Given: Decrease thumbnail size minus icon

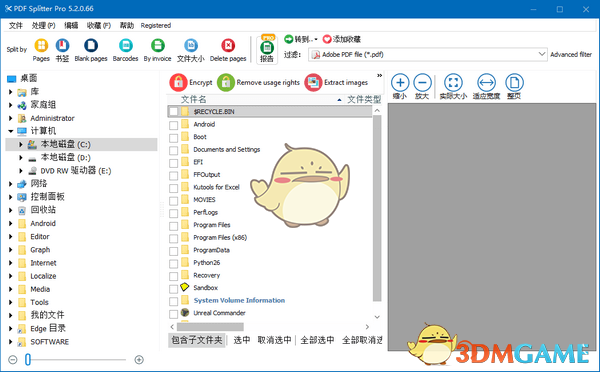Looking at the screenshot, I should click(x=13, y=360).
